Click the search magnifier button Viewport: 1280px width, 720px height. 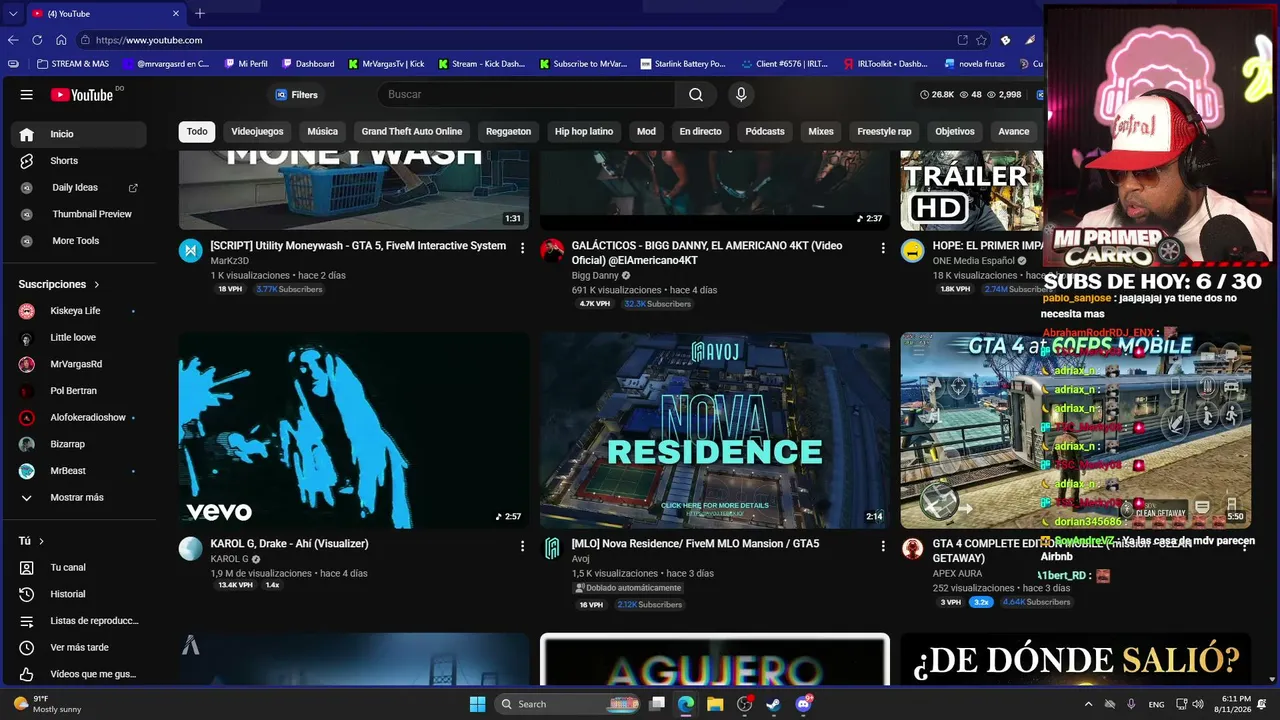[696, 95]
